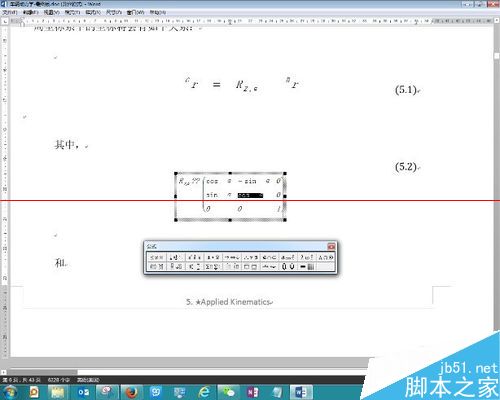The height and width of the screenshot is (400, 500).
Task: Open the 样式(S) menu
Action: (x=93, y=12)
